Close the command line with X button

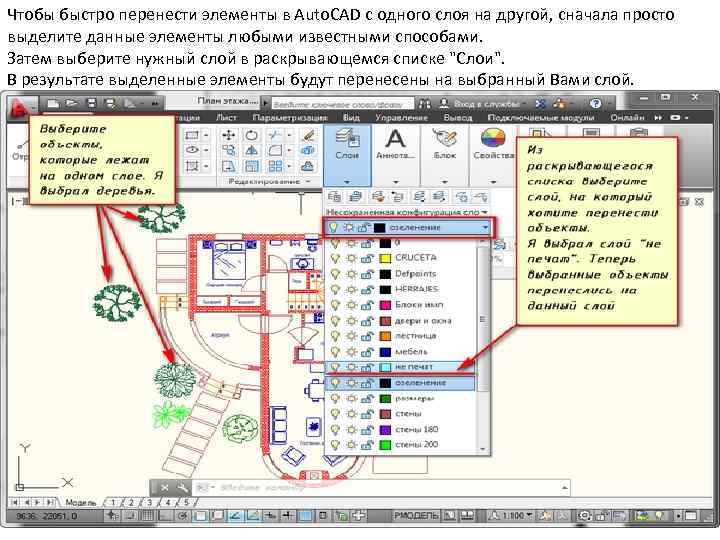[x=165, y=487]
